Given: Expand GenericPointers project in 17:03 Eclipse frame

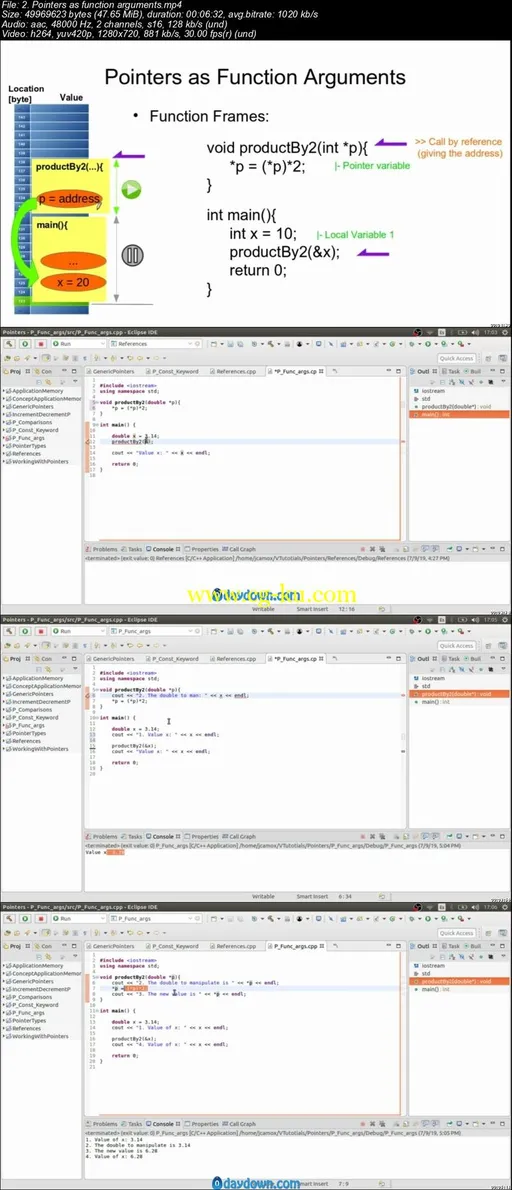Looking at the screenshot, I should click(x=4, y=407).
